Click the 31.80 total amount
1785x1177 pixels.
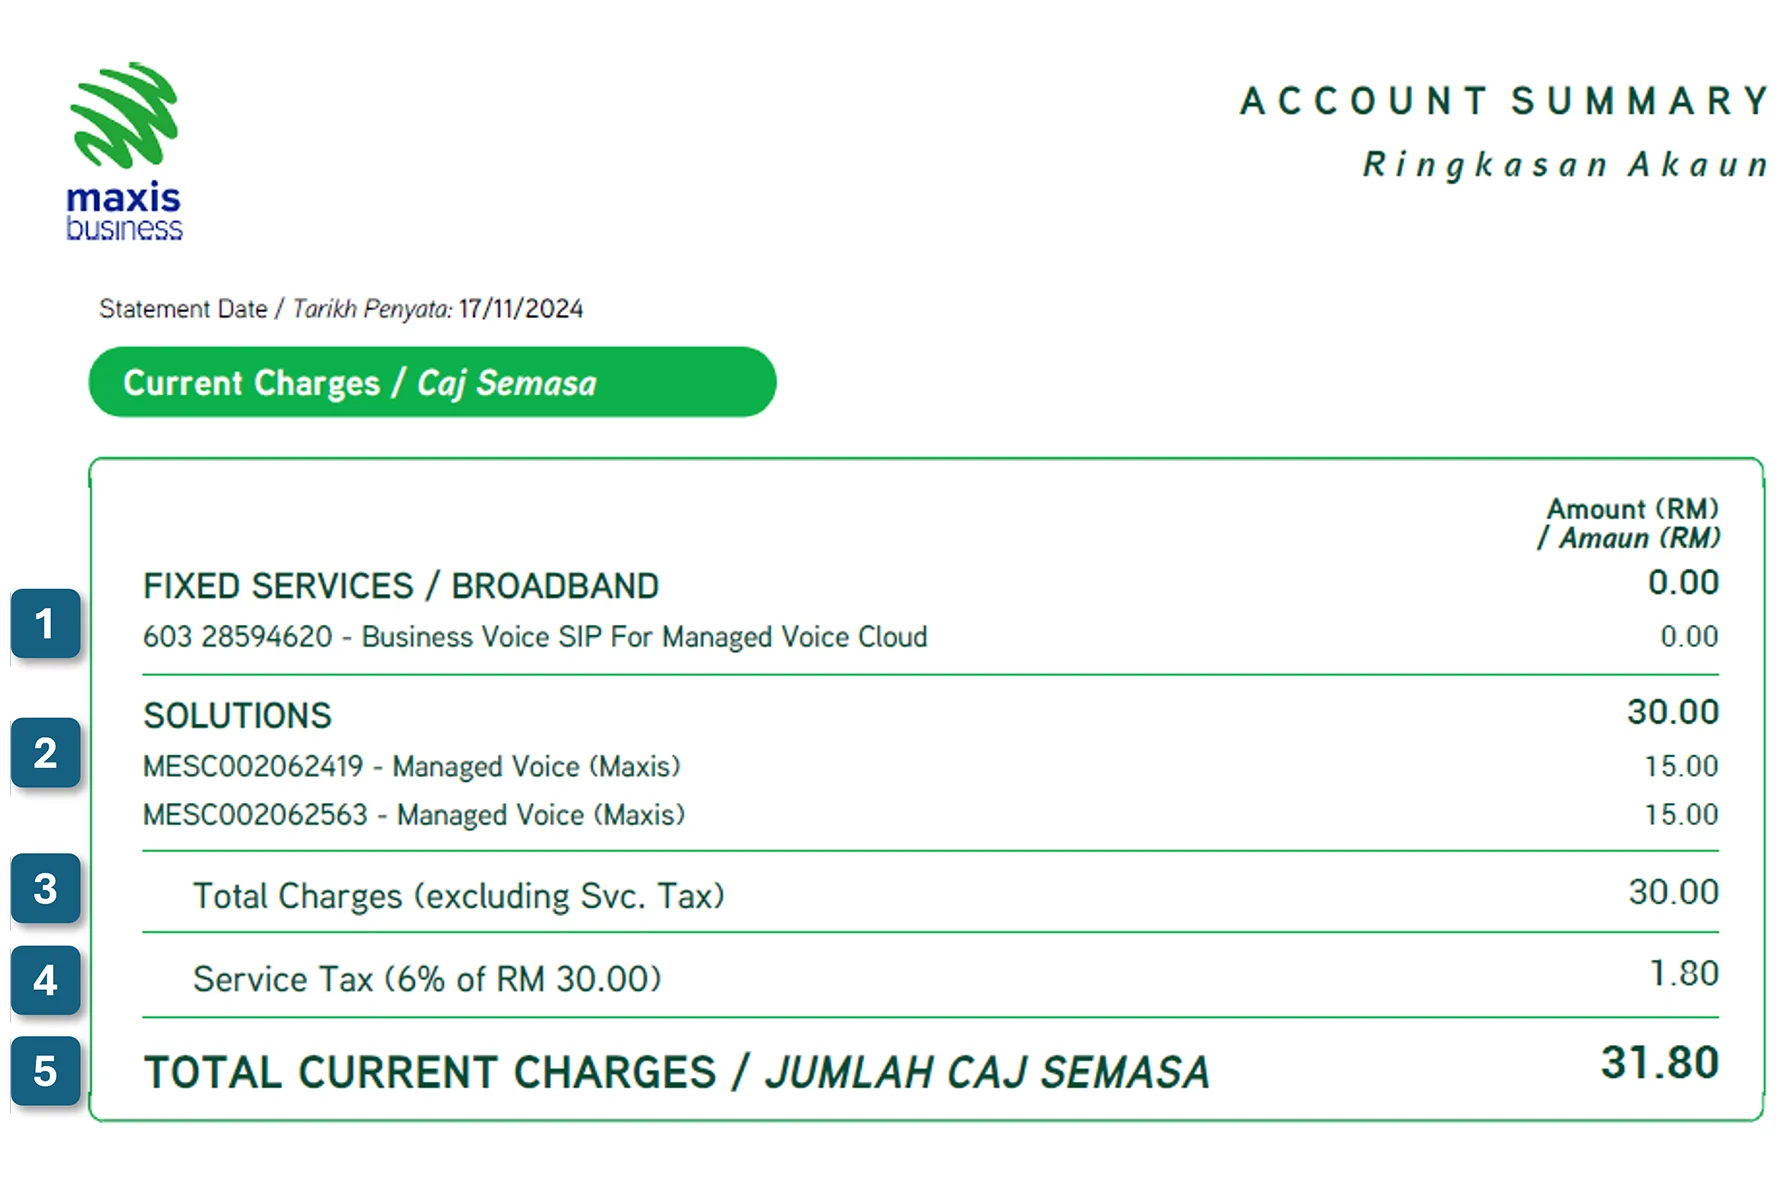(1660, 1062)
